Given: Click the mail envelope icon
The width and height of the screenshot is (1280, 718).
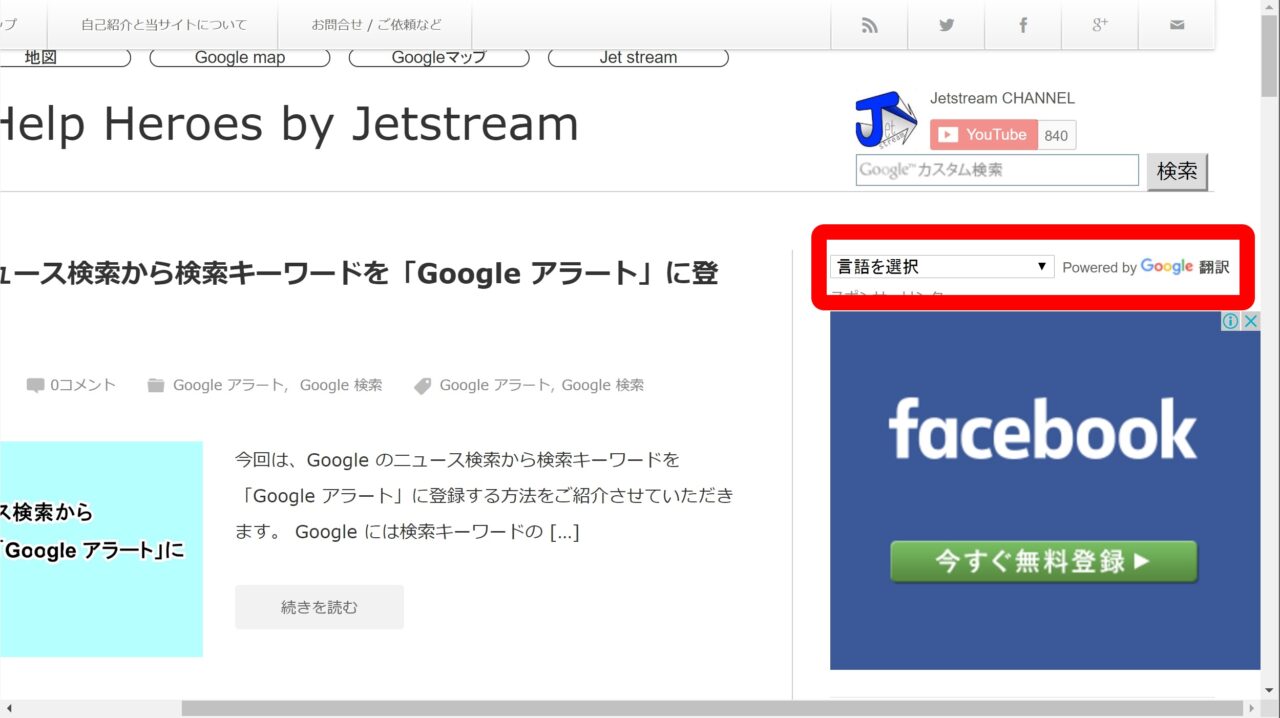Looking at the screenshot, I should pyautogui.click(x=1176, y=25).
